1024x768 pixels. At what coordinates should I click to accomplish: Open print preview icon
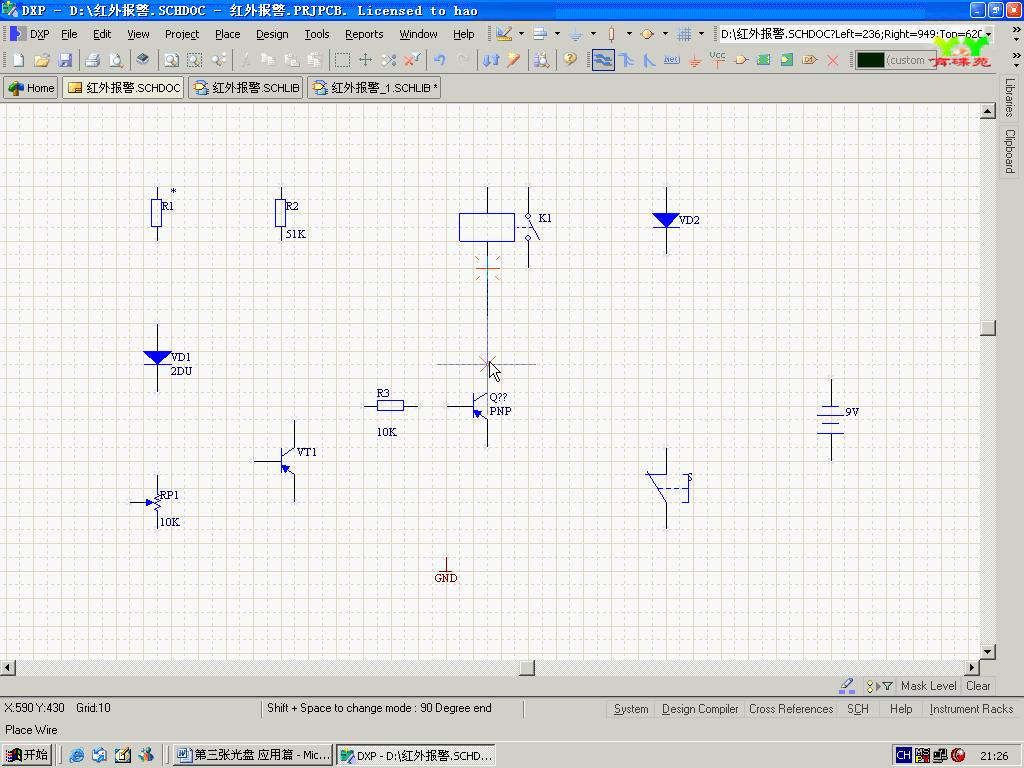[x=116, y=60]
